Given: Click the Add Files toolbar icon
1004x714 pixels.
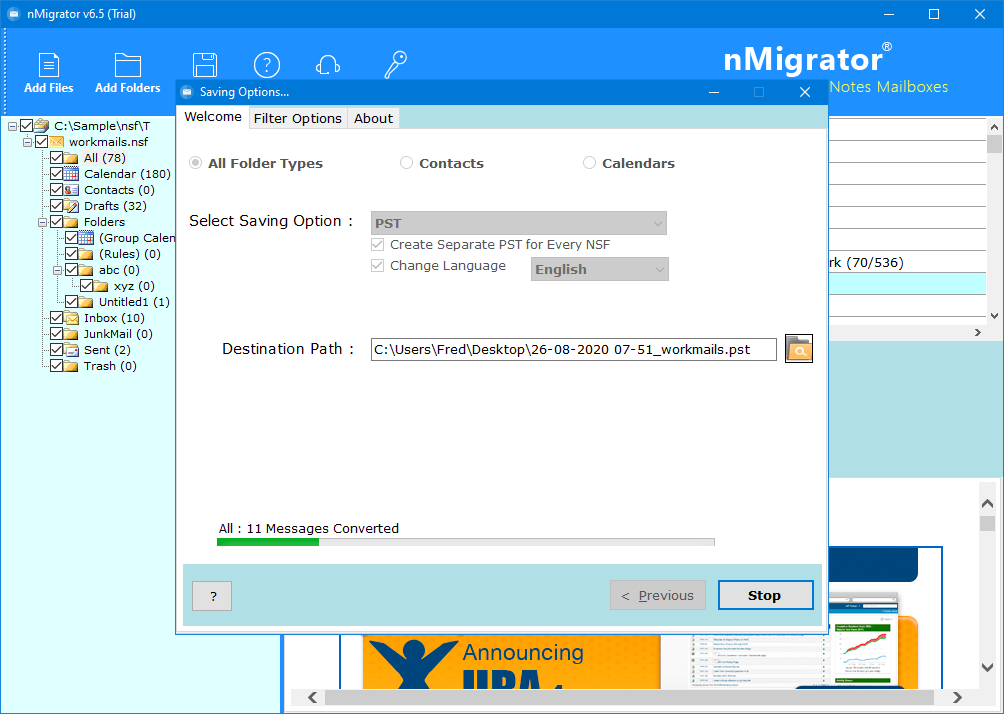Looking at the screenshot, I should [x=49, y=65].
